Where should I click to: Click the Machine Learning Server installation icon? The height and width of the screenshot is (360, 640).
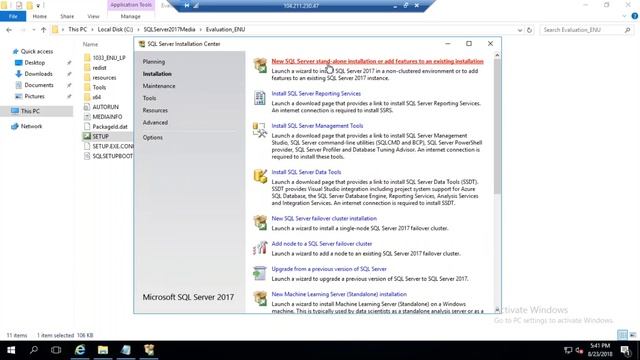[x=260, y=298]
